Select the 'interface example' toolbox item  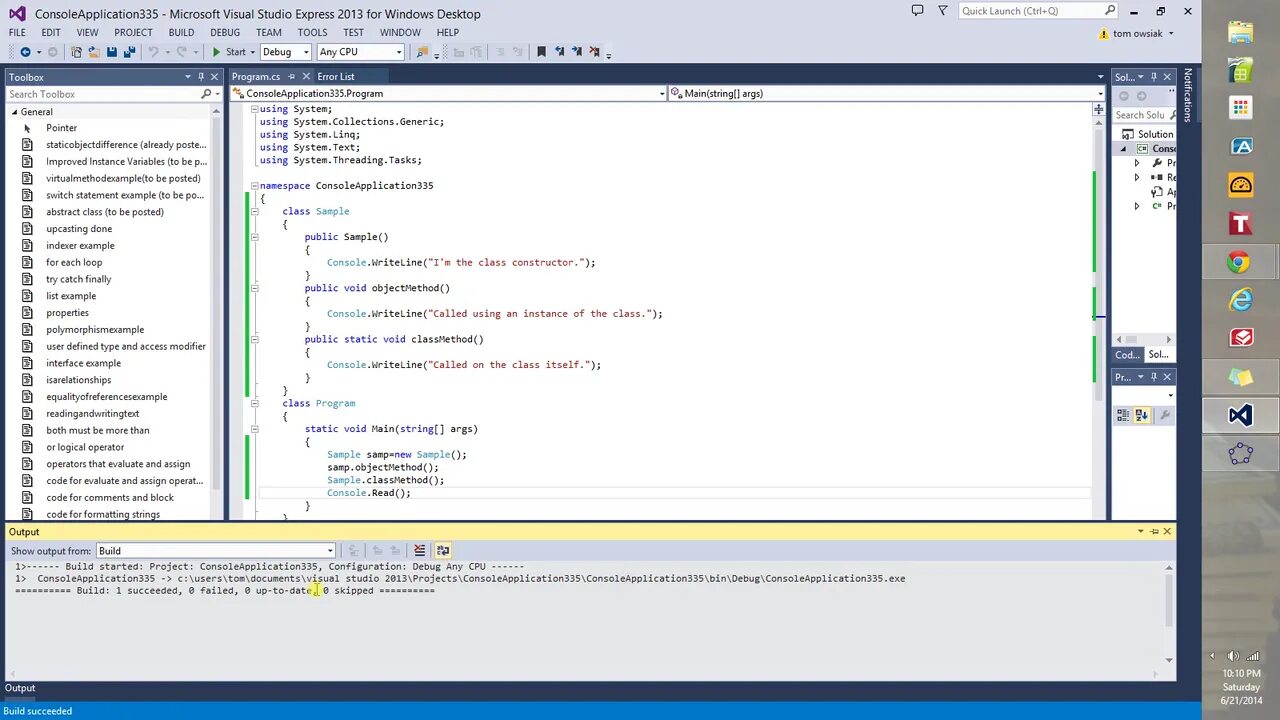[x=83, y=363]
